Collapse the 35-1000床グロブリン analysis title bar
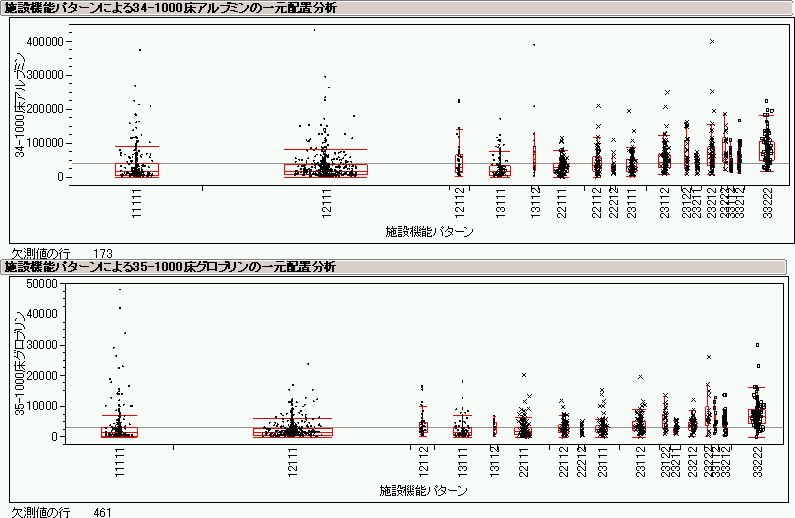The height and width of the screenshot is (518, 795). [x=170, y=267]
